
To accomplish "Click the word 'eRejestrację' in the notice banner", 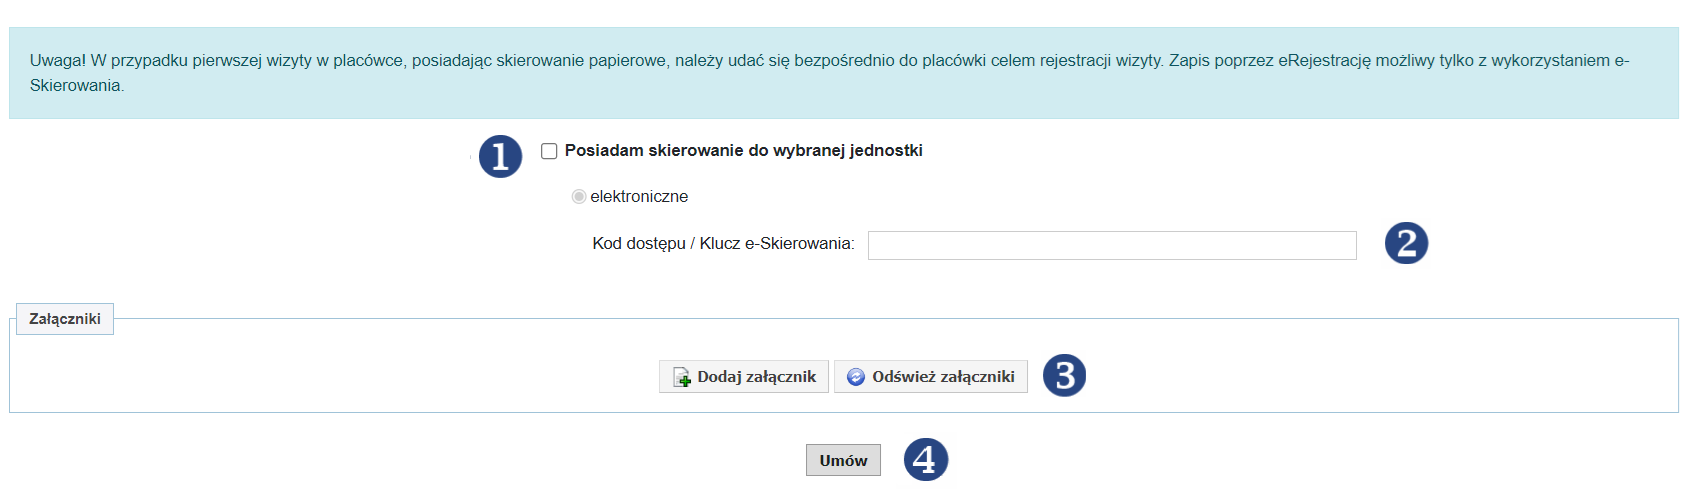I will tap(1325, 61).
